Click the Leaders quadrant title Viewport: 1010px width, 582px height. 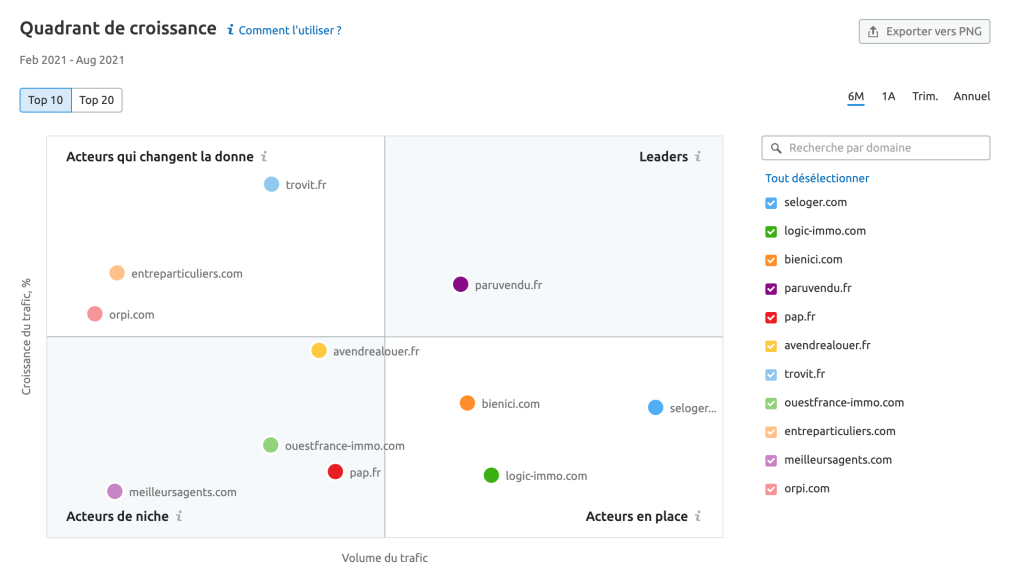[663, 156]
